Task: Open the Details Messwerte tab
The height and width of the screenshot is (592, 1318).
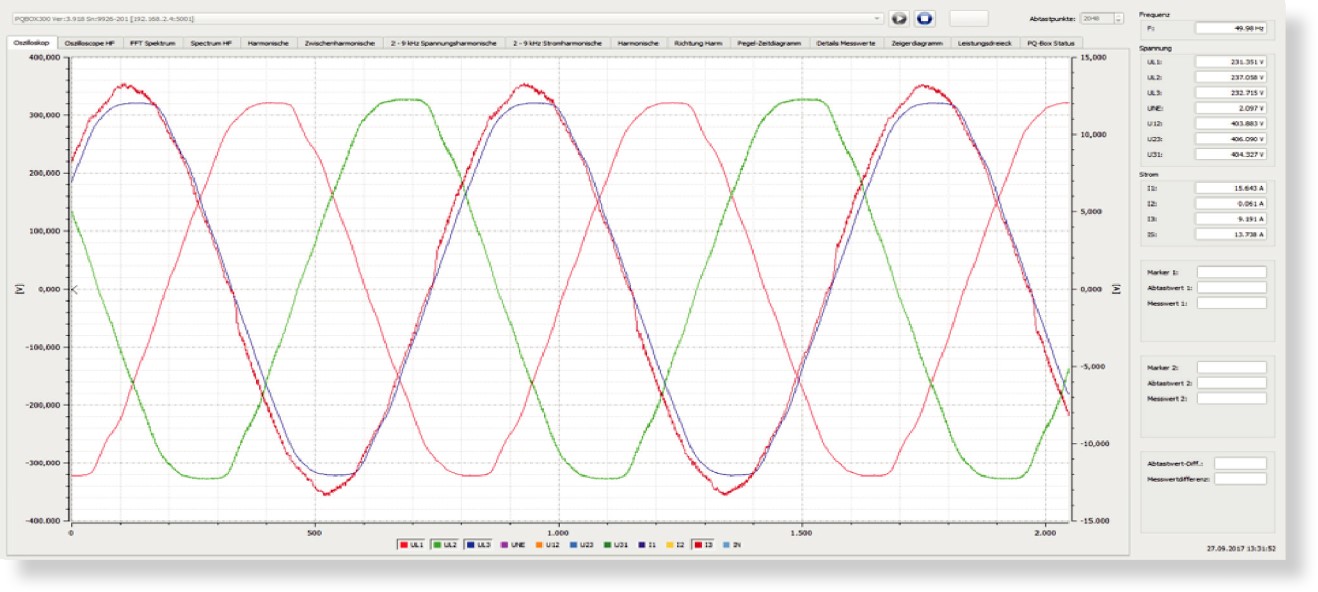Action: point(846,43)
